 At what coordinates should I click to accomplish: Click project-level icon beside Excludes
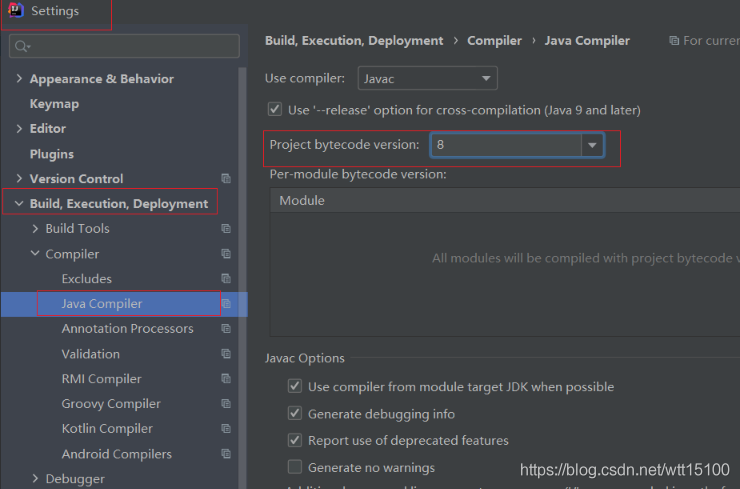226,279
